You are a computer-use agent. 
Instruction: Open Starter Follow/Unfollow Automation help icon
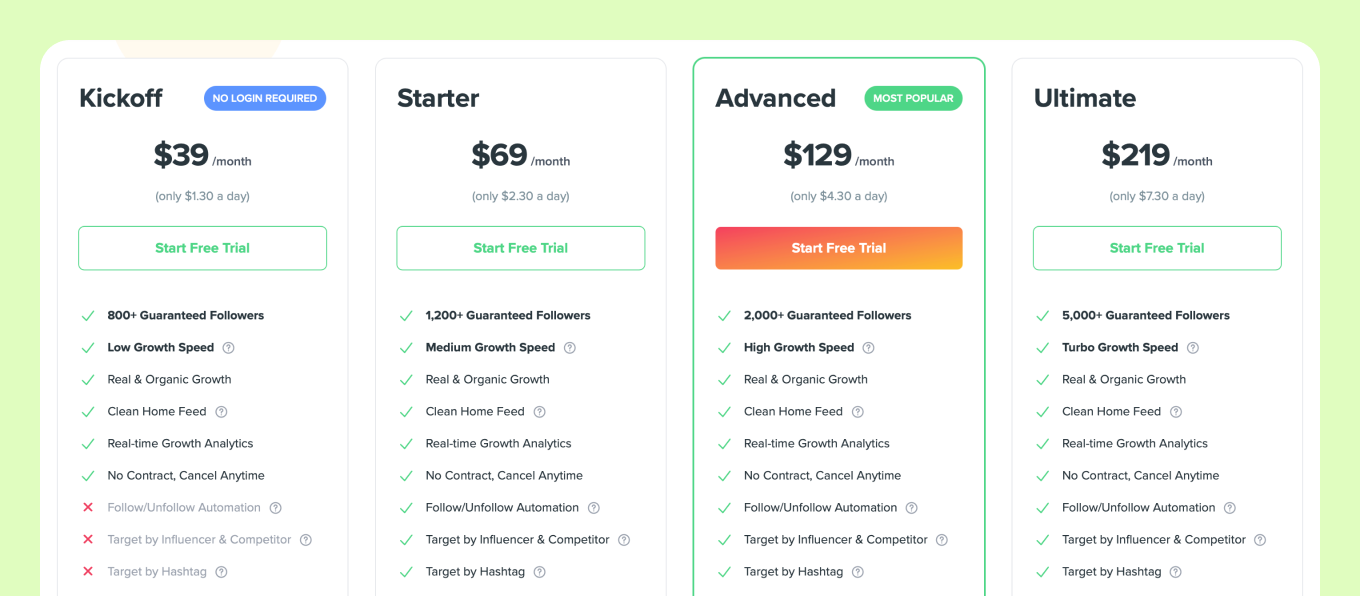click(593, 508)
